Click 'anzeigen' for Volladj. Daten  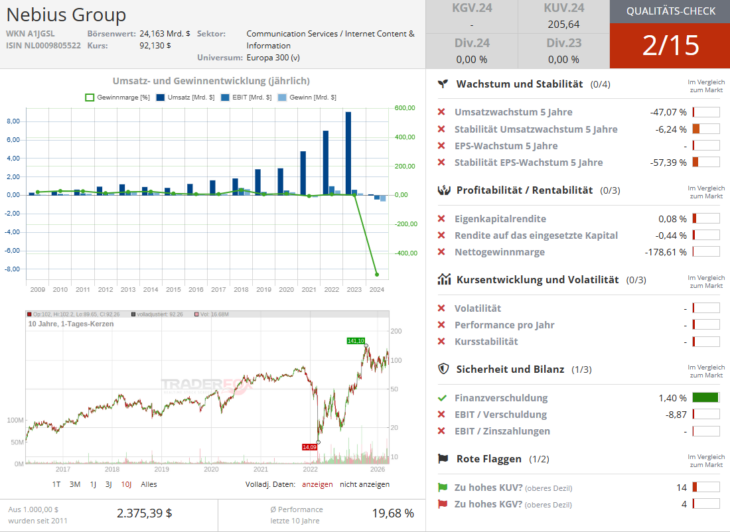[316, 484]
